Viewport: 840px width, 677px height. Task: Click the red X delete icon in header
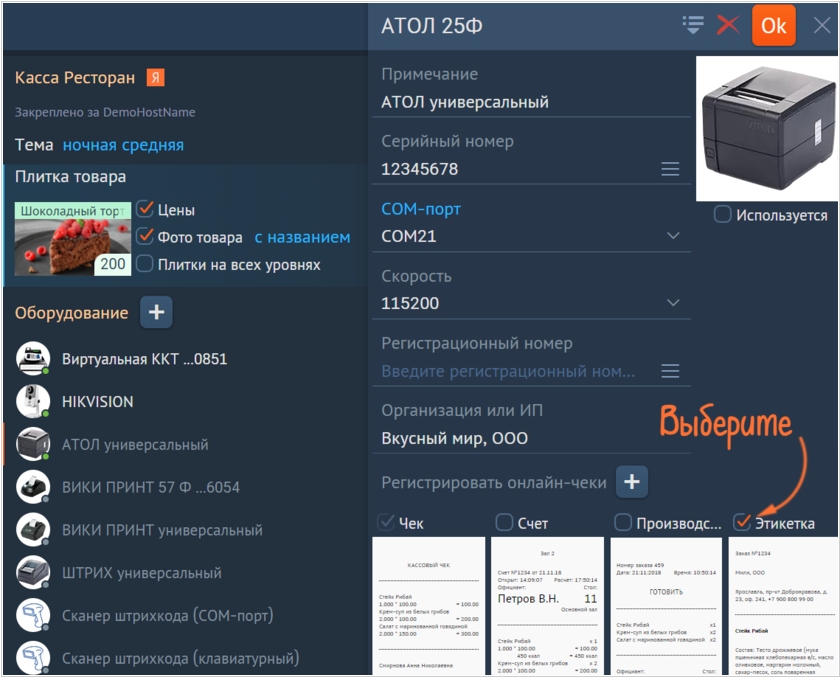pyautogui.click(x=728, y=25)
